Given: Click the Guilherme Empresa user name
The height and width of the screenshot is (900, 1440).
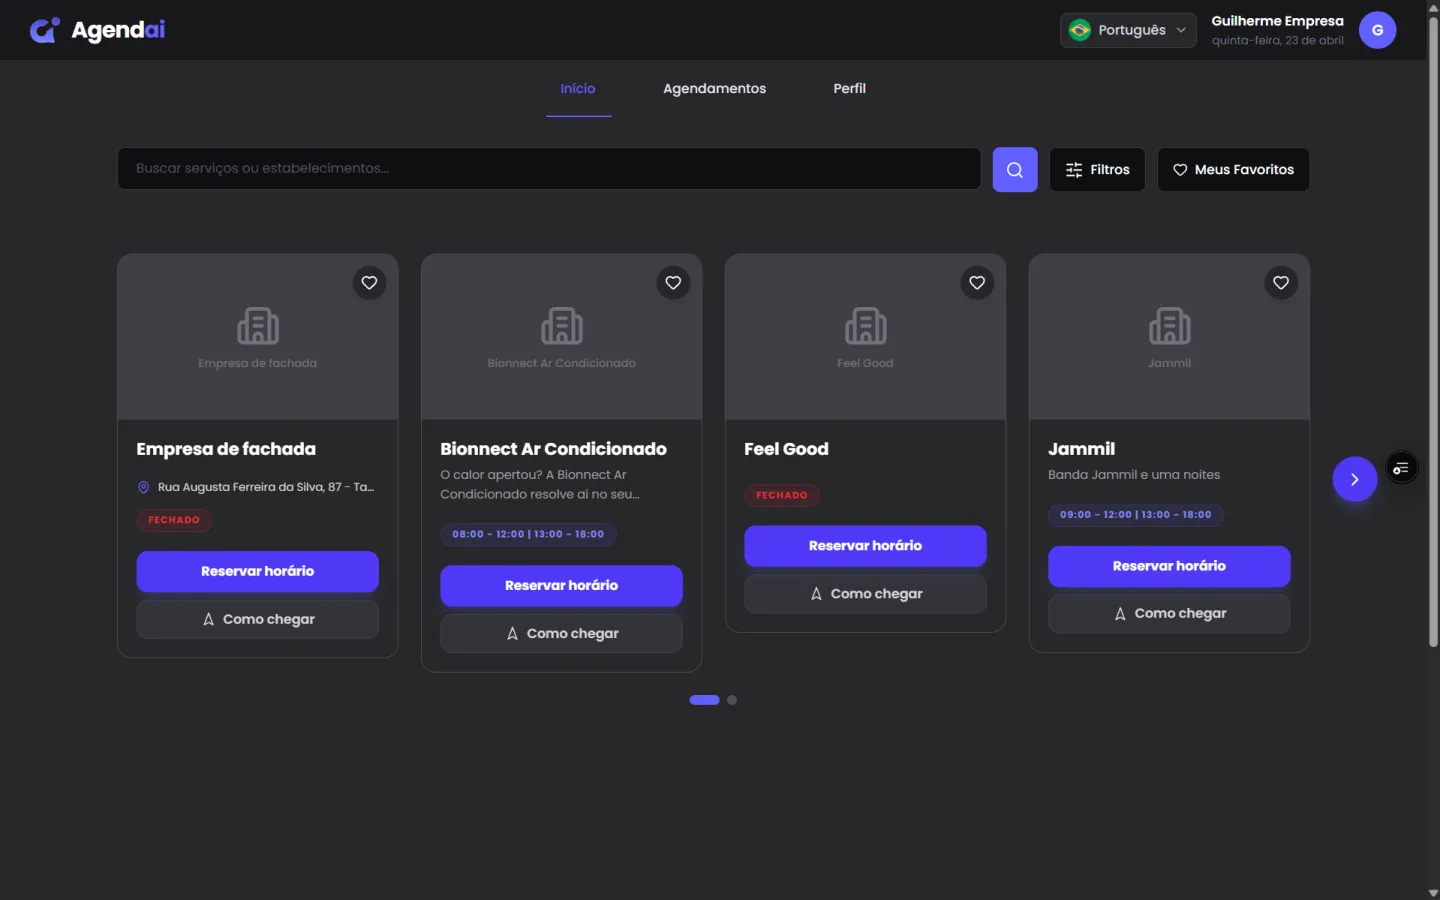Looking at the screenshot, I should pos(1278,21).
